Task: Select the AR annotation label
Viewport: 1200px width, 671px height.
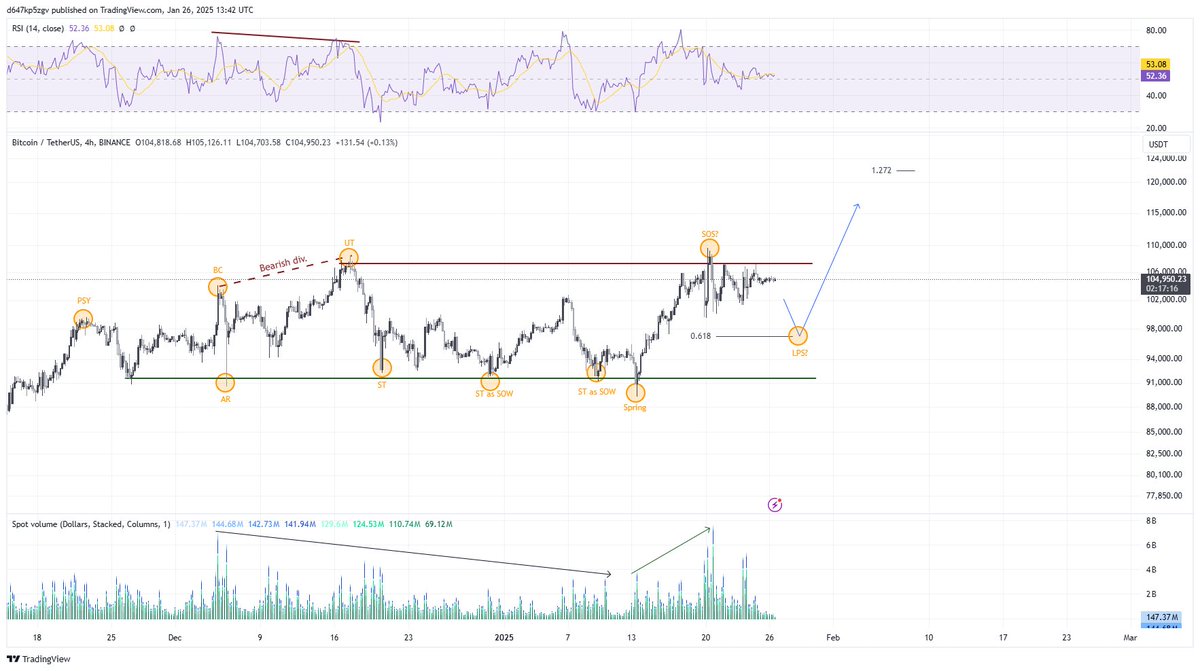Action: tap(225, 398)
